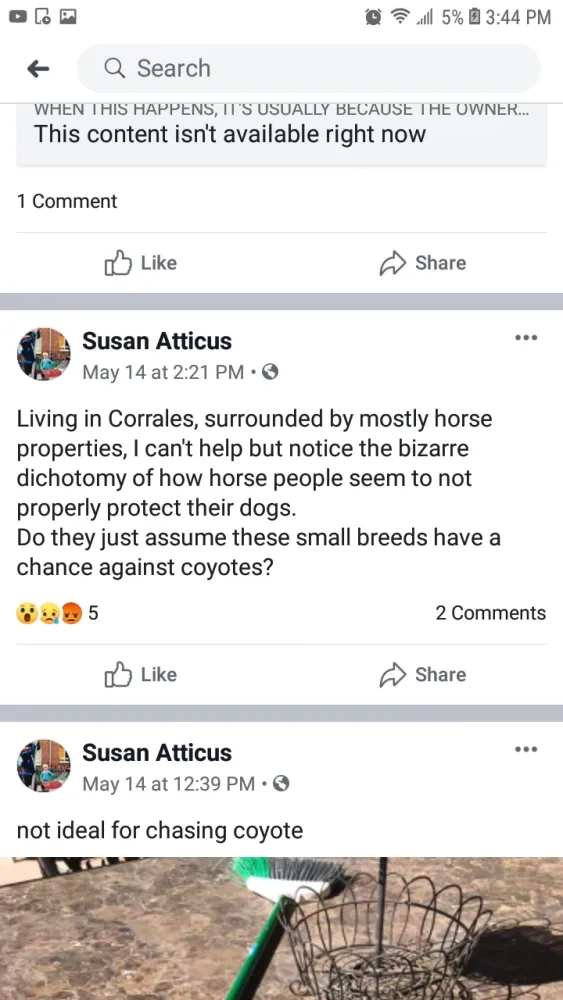Viewport: 563px width, 1000px height.
Task: Open reaction emojis count showing 5
Action: 57,614
